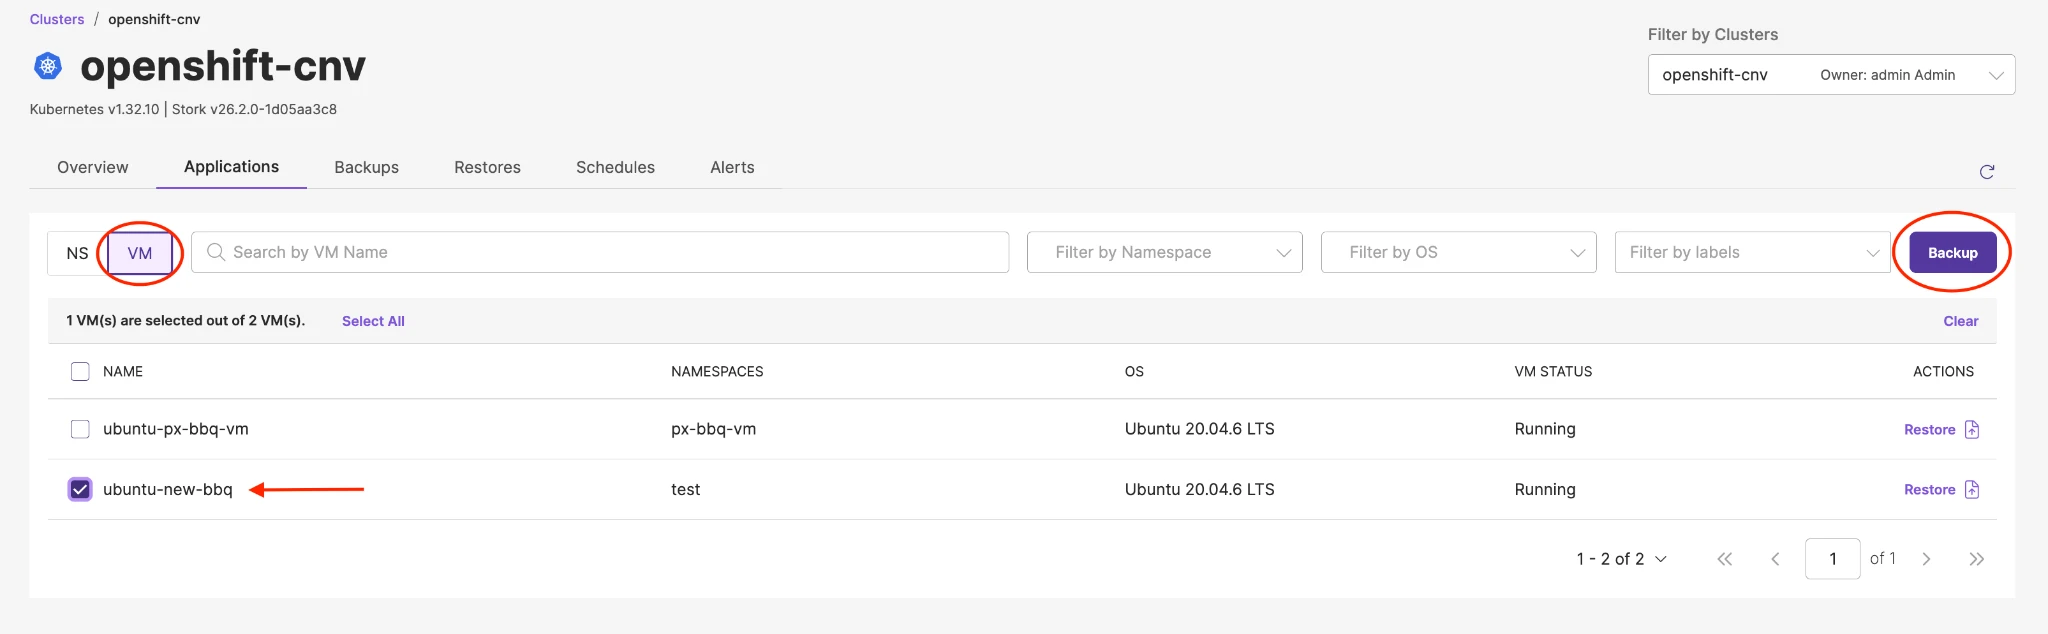Image resolution: width=2048 pixels, height=634 pixels.
Task: Click Restore for ubuntu-px-bbq-vm
Action: pos(1929,429)
